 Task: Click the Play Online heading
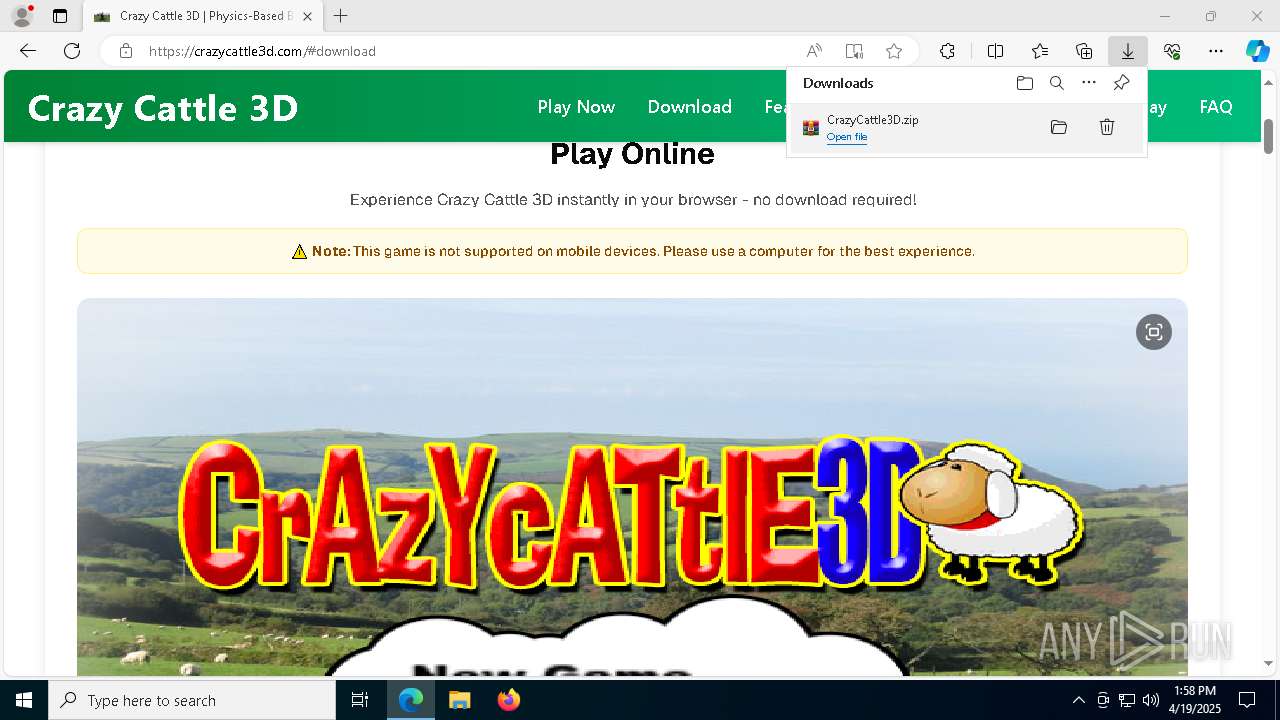632,154
